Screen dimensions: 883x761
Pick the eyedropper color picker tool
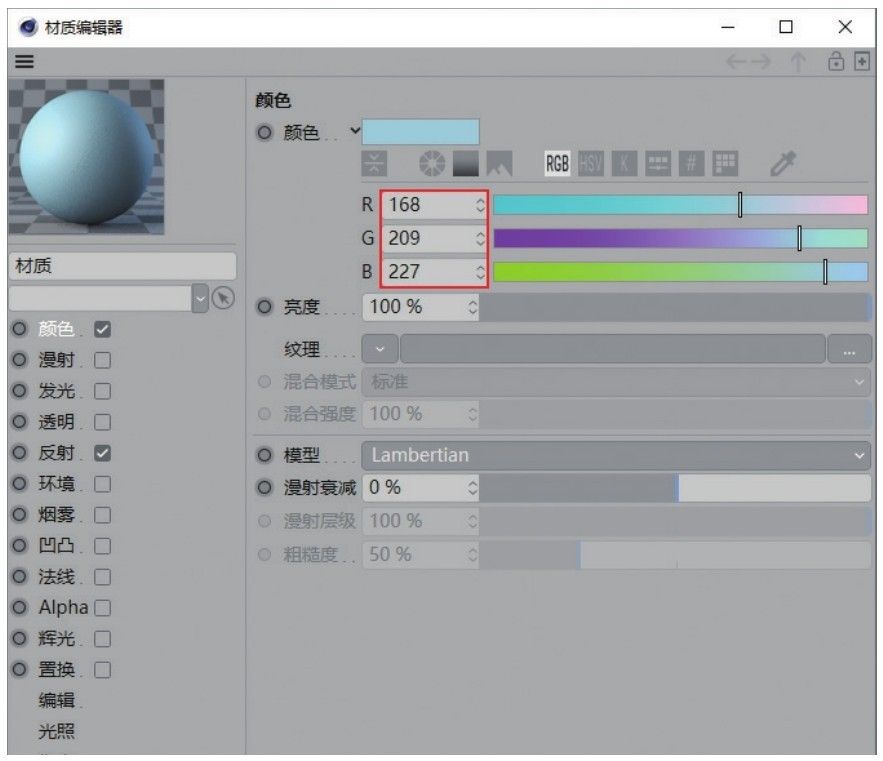[782, 164]
